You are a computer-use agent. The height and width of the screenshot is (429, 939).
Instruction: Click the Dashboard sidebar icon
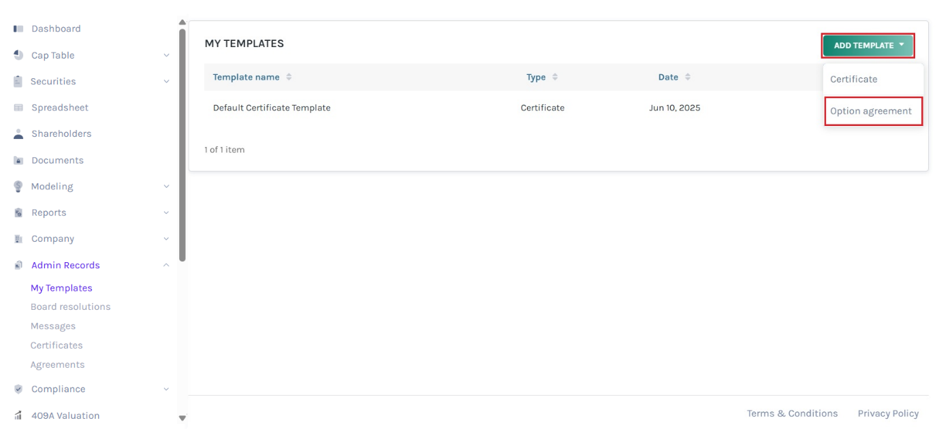[x=18, y=29]
